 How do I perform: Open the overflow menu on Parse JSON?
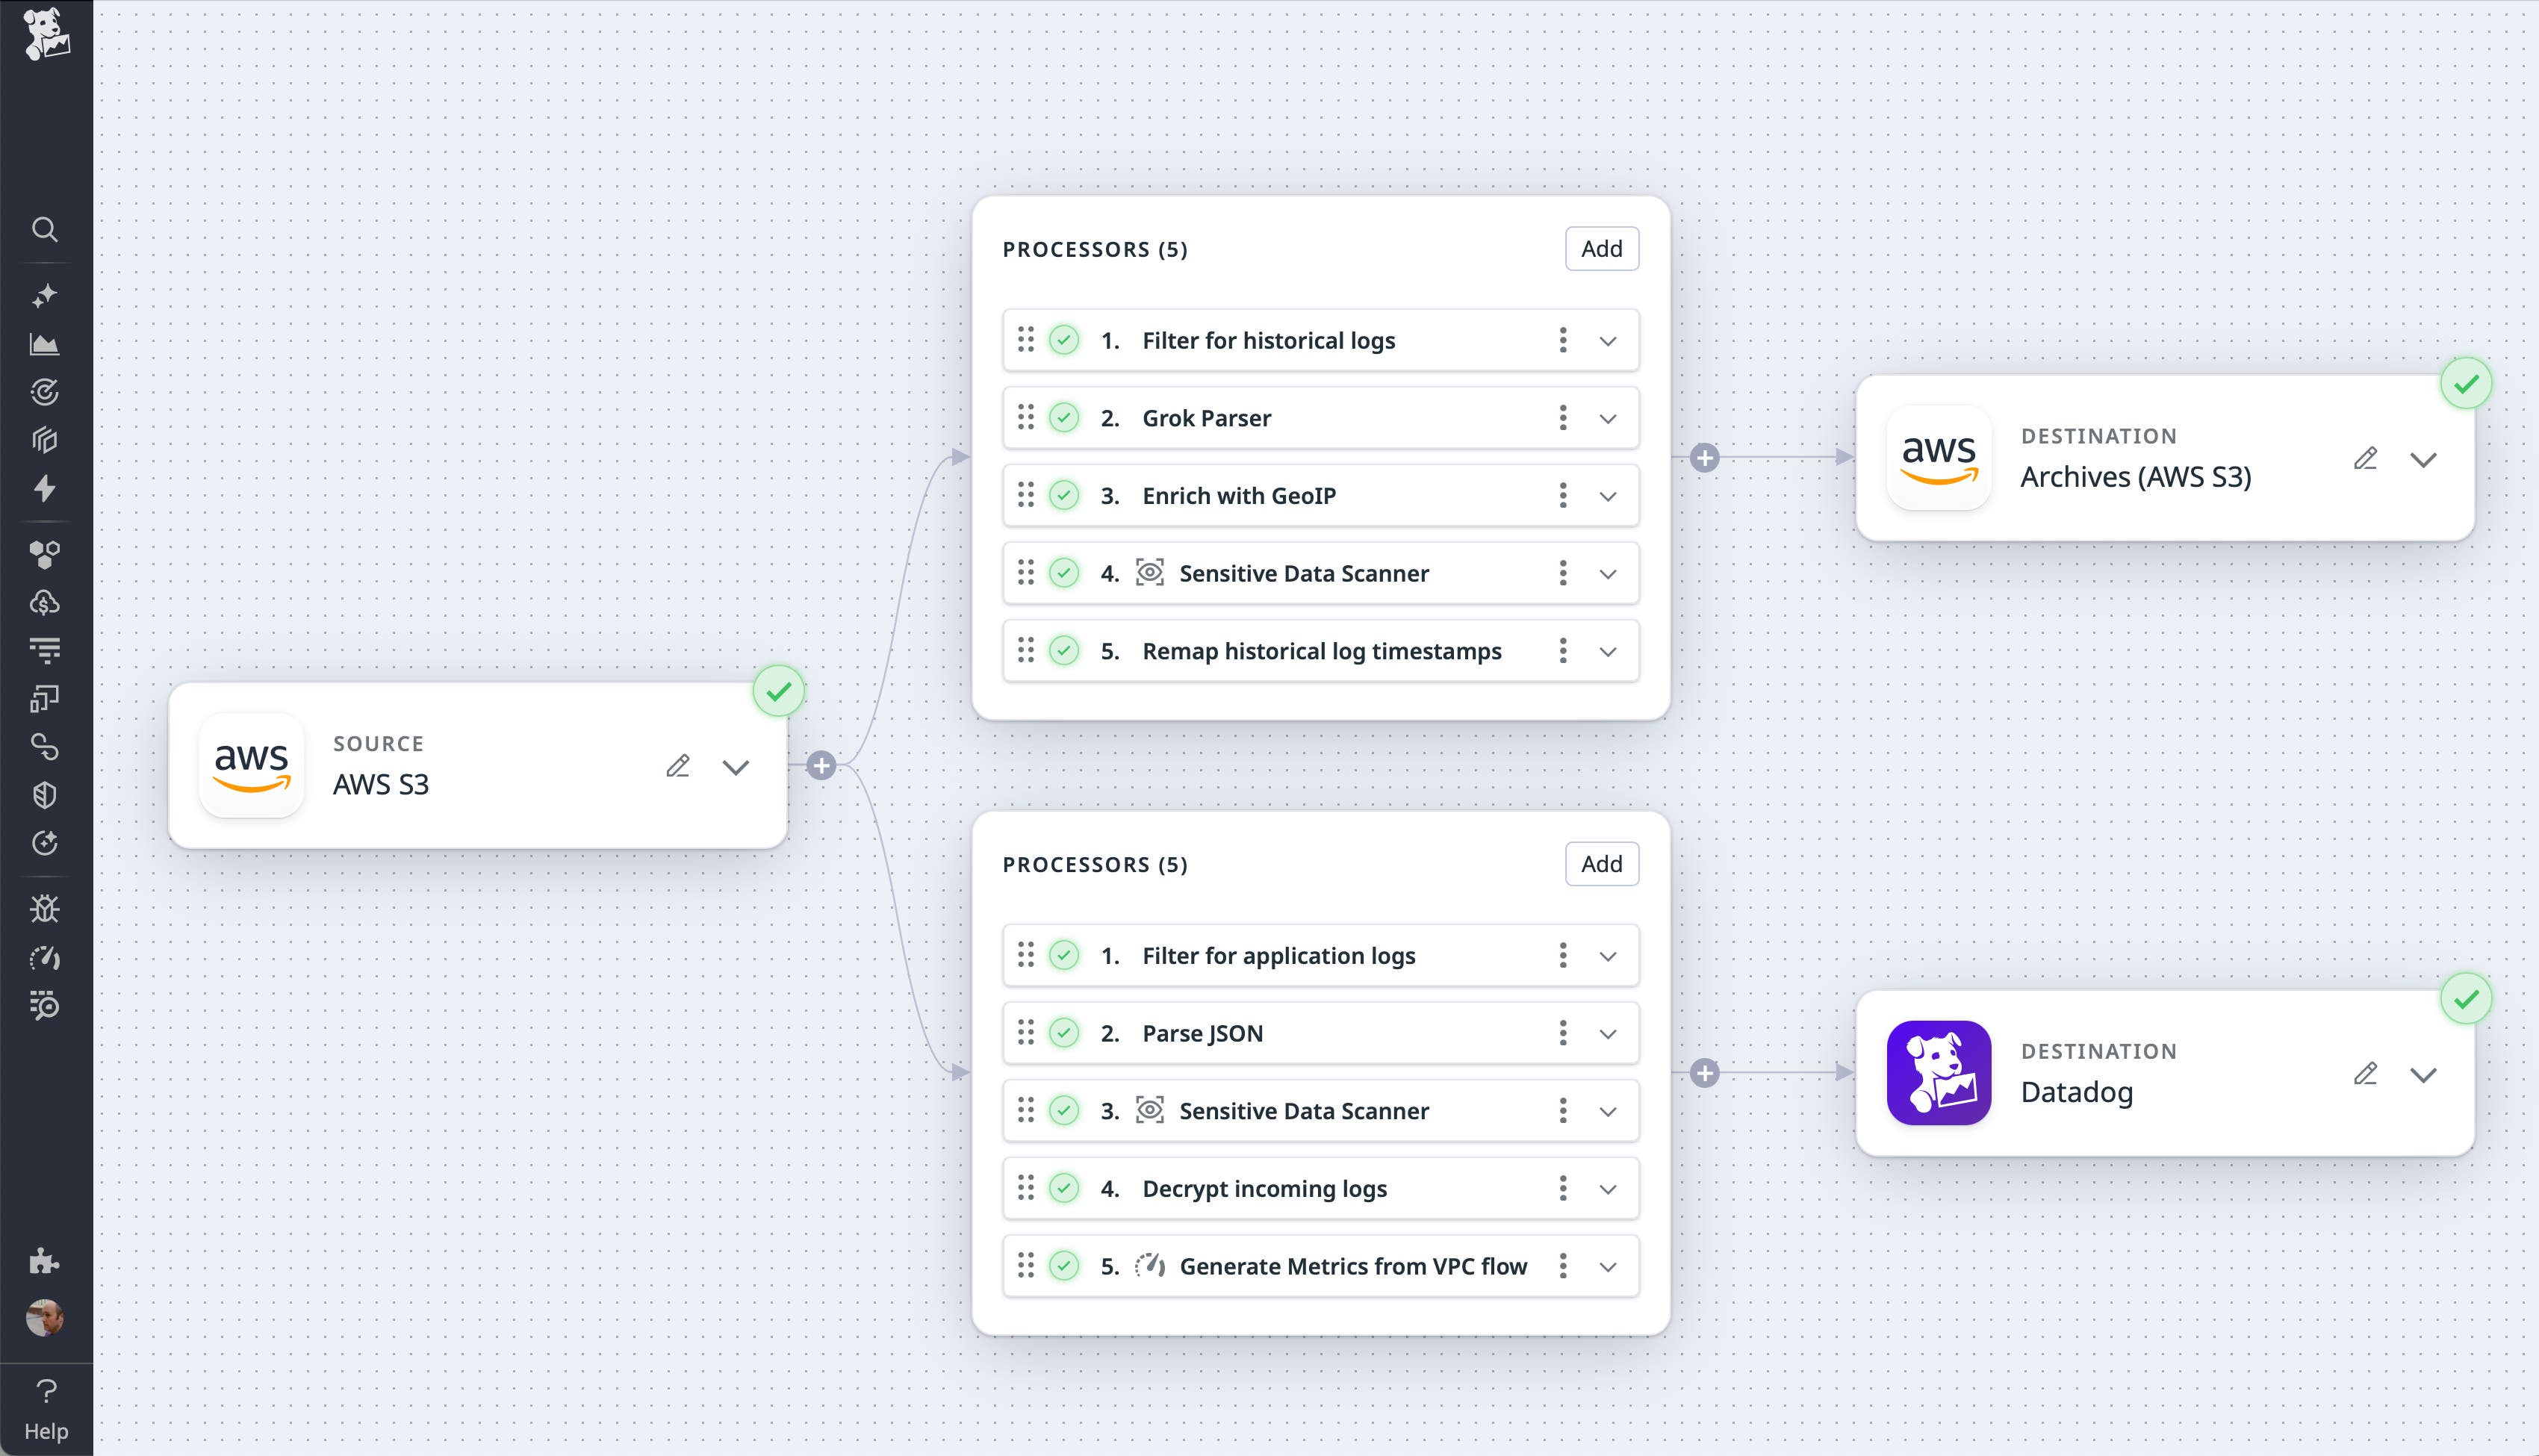pos(1563,1033)
